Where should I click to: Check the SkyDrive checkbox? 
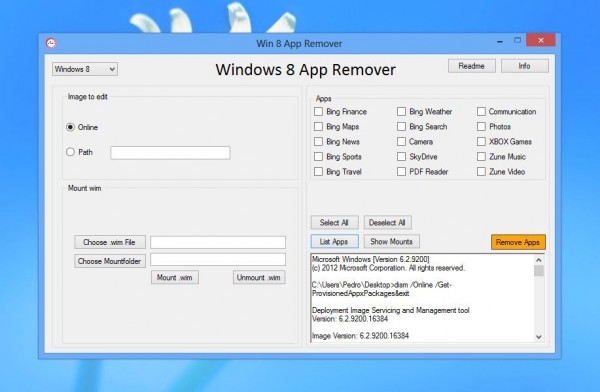tap(401, 157)
